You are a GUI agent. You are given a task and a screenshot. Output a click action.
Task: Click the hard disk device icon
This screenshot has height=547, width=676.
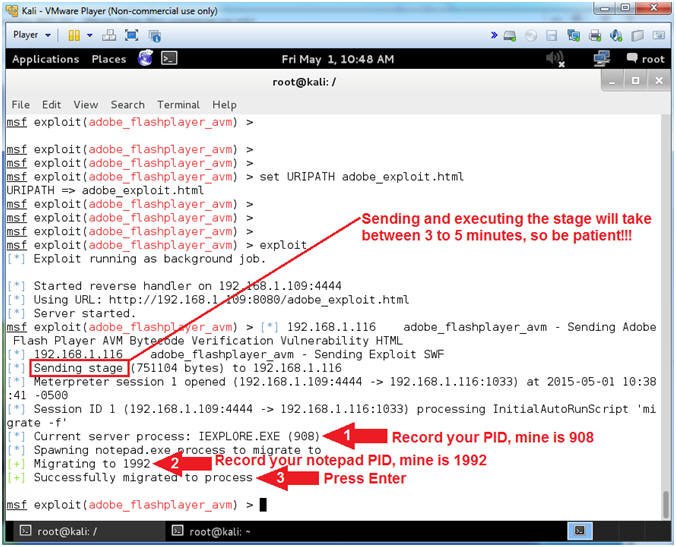pos(510,36)
